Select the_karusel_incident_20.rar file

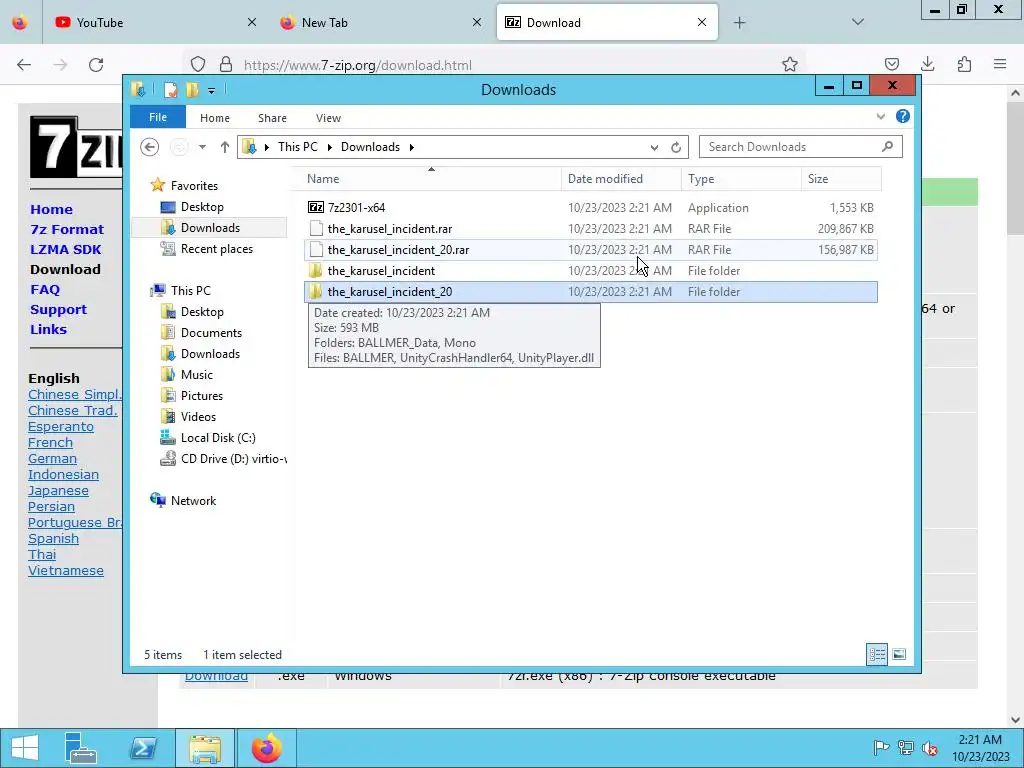590,249
